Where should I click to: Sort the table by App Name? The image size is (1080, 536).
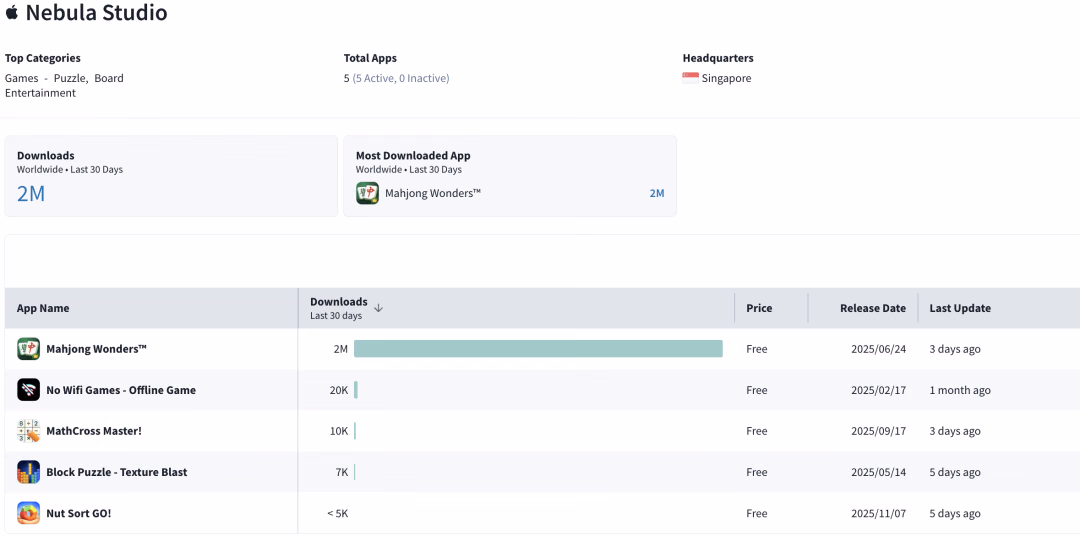click(x=43, y=308)
